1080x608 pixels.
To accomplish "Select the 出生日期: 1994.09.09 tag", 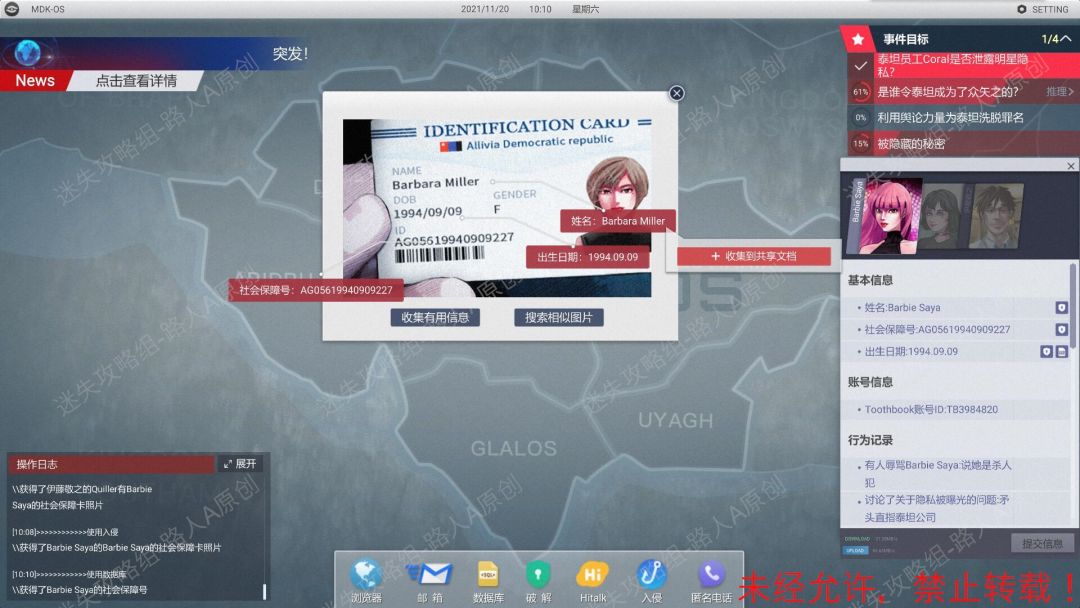I will [588, 257].
